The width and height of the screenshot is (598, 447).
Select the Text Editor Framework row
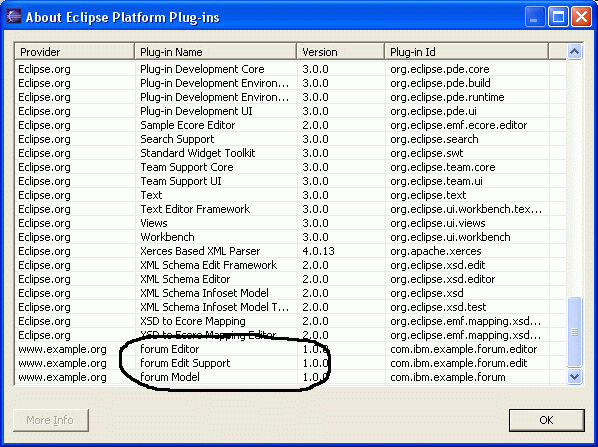290,209
